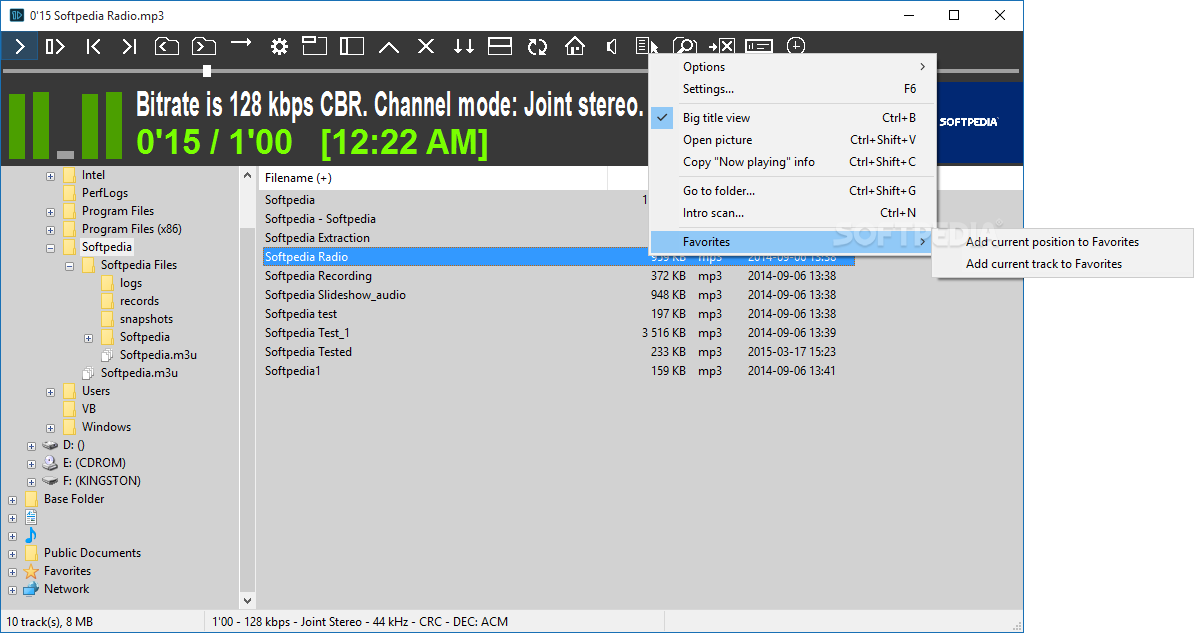Go to next folder icon

pyautogui.click(x=203, y=46)
